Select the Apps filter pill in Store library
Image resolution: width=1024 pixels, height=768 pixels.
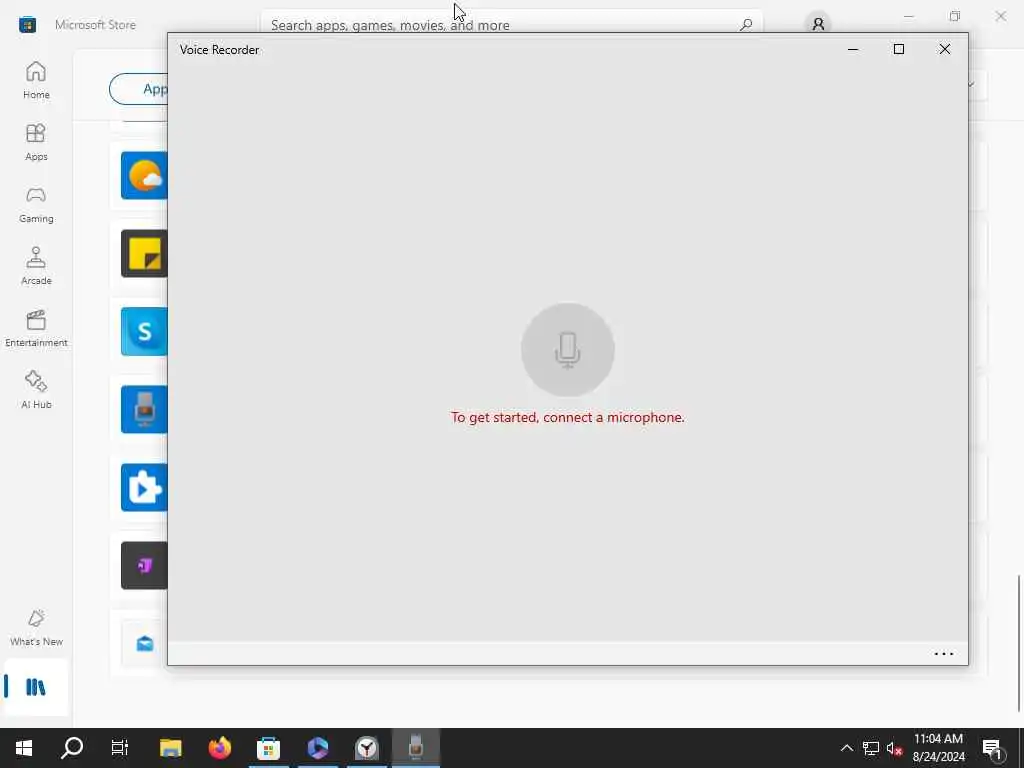[x=138, y=89]
